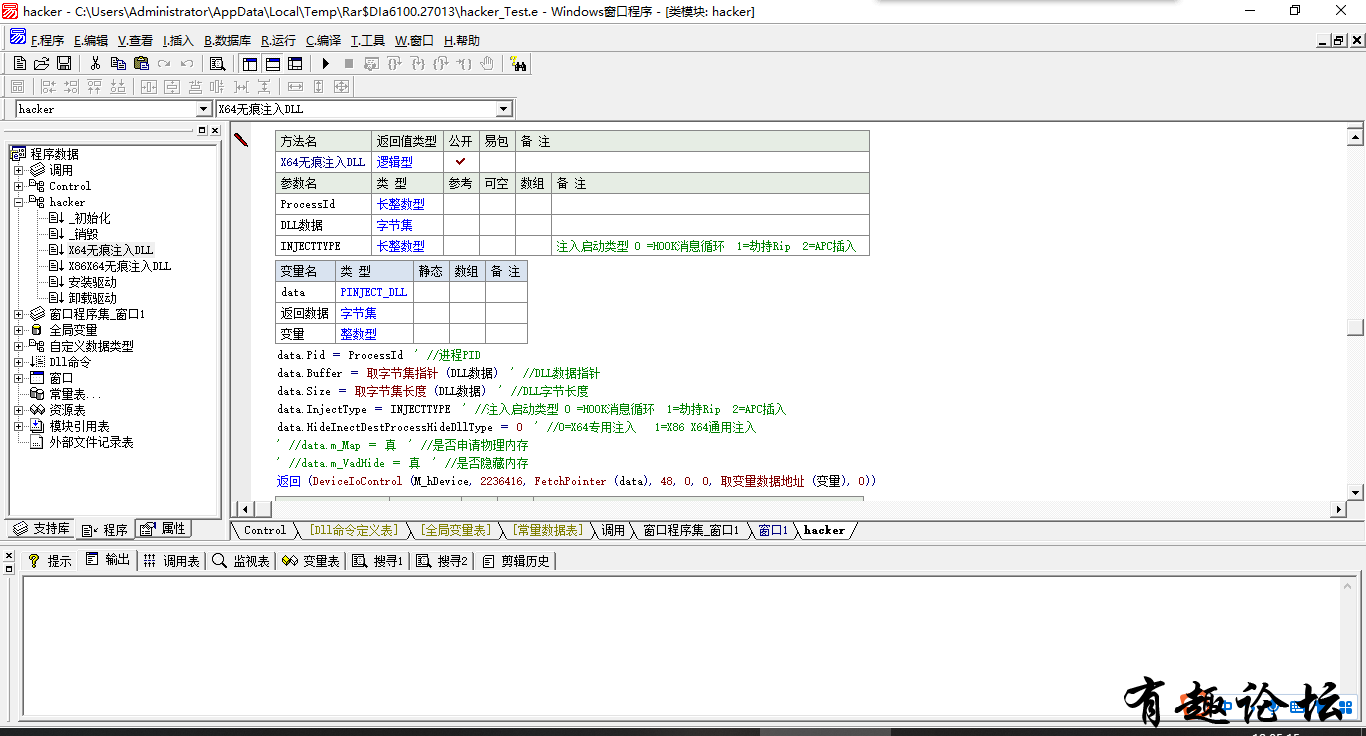Run the program with the play icon
The height and width of the screenshot is (736, 1366).
tap(326, 64)
